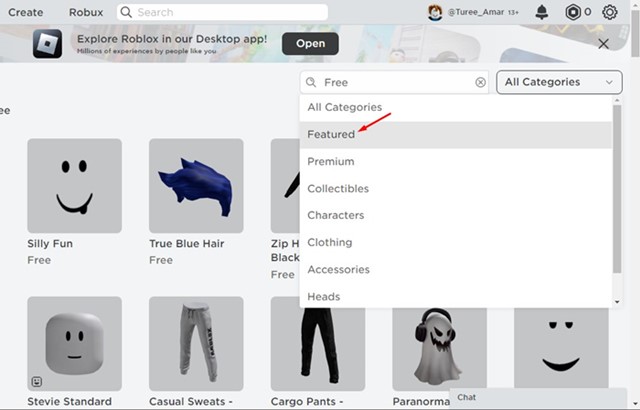Click the emoji badge on Stevie Standard
Screen dimensions: 640x410
[x=37, y=381]
